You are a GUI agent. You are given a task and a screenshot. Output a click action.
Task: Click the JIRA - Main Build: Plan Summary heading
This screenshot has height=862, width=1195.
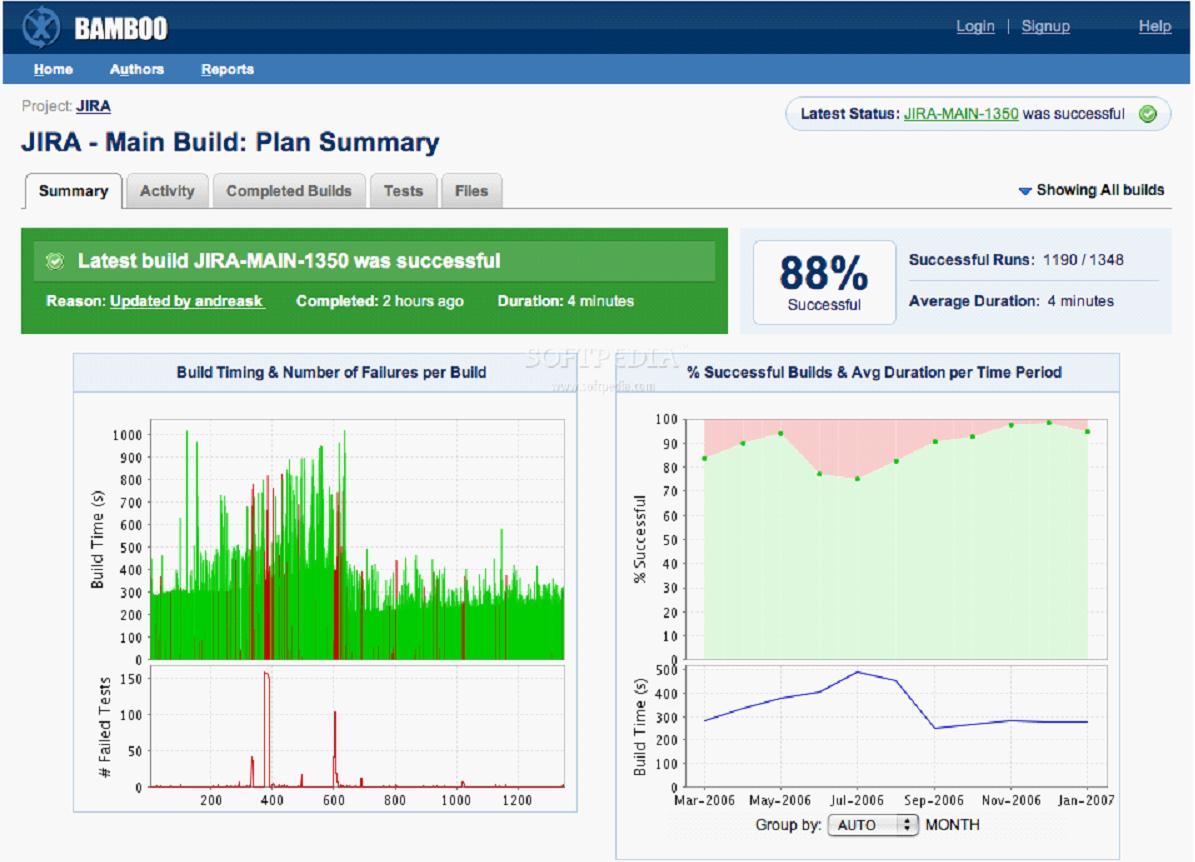click(x=230, y=143)
